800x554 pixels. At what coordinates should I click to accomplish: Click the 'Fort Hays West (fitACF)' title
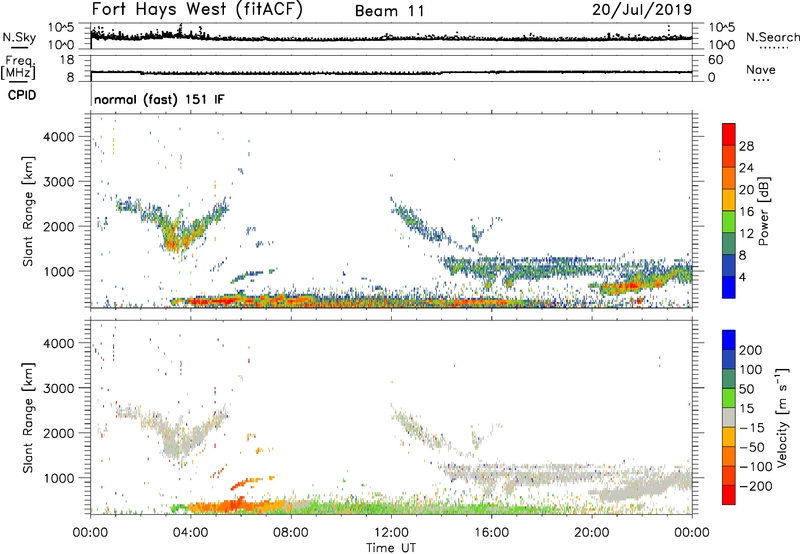pos(197,10)
